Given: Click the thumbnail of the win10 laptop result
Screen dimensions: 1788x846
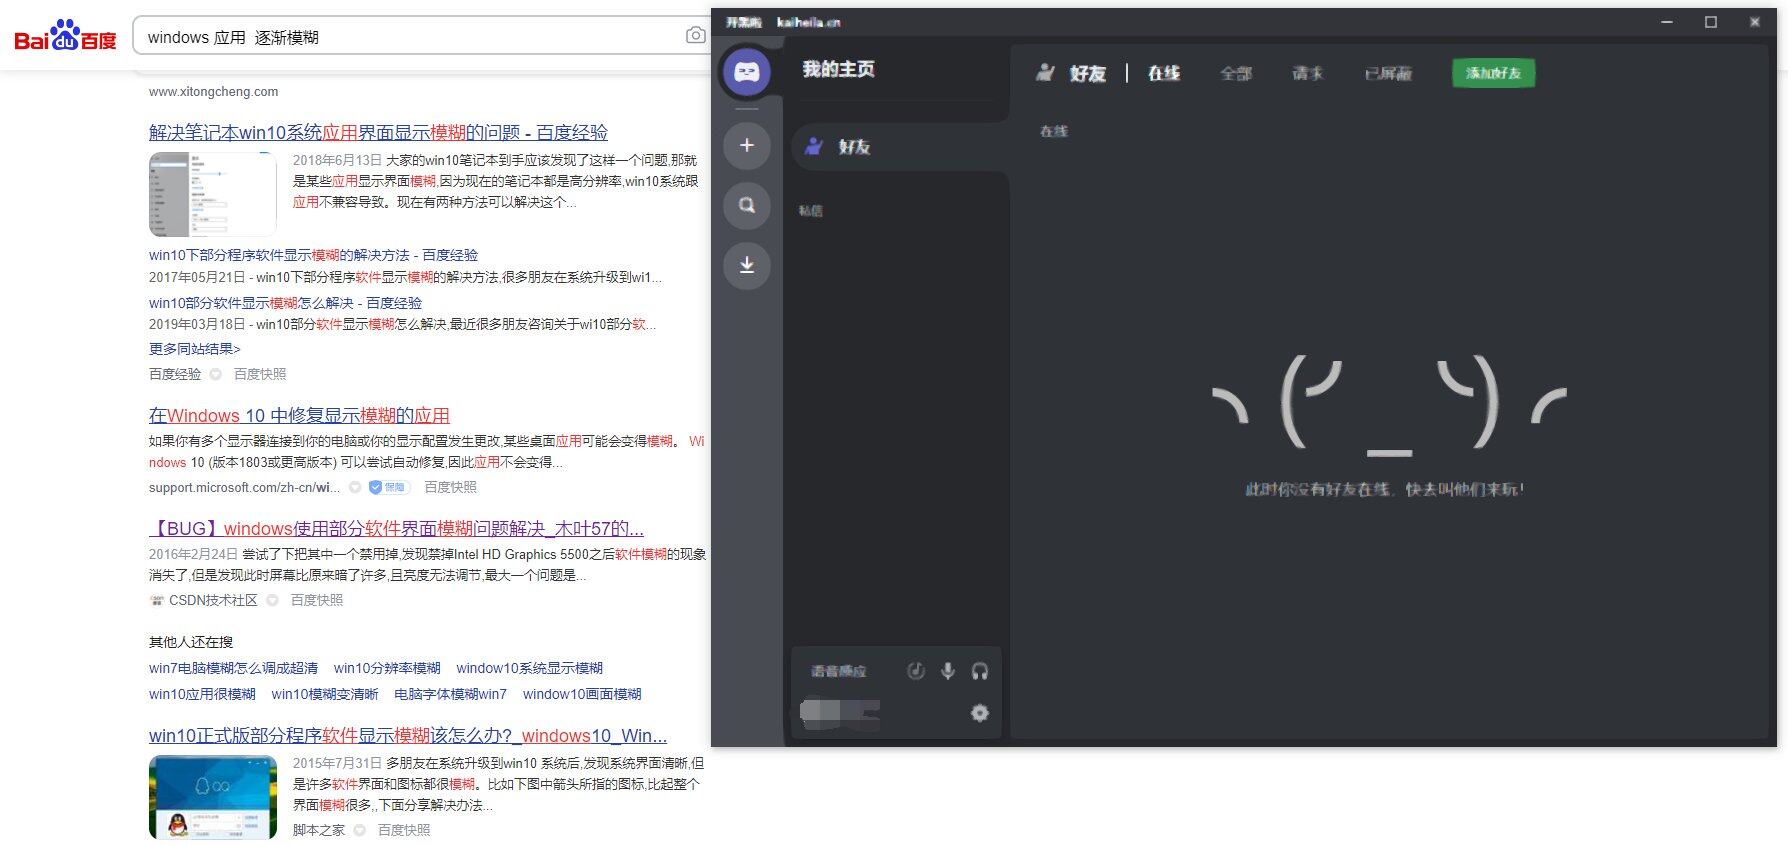Looking at the screenshot, I should coord(213,194).
